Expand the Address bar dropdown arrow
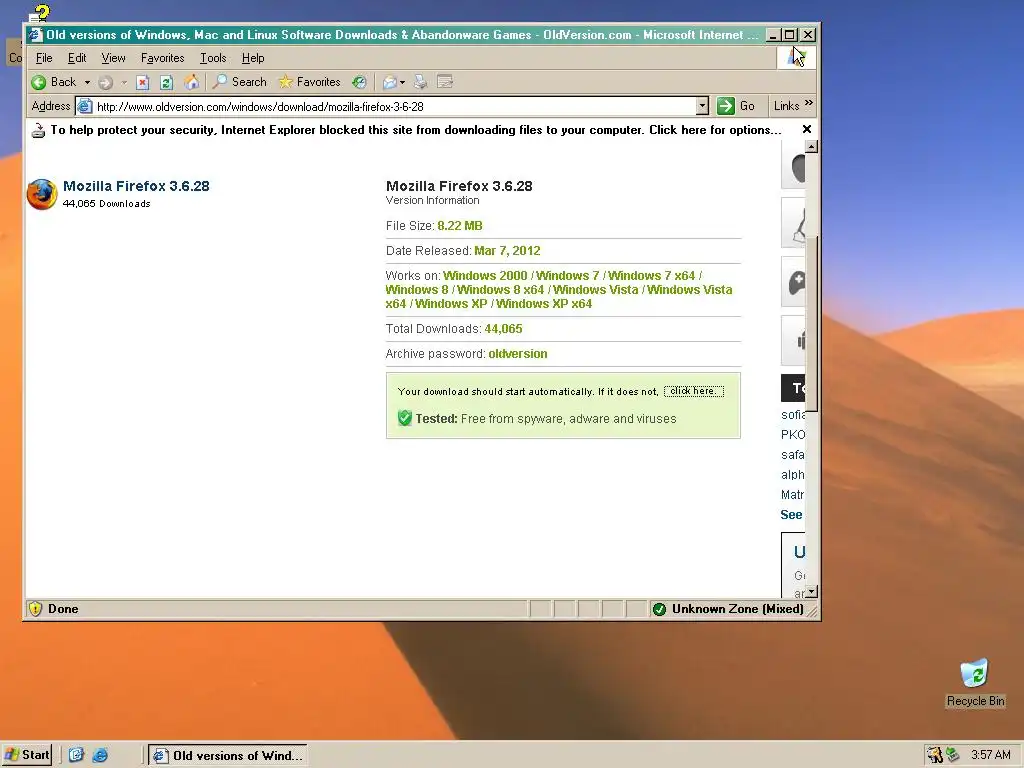This screenshot has width=1024, height=768. pos(702,106)
